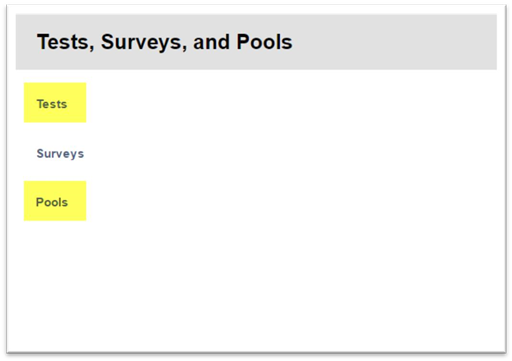Go to the Tests page

point(52,104)
